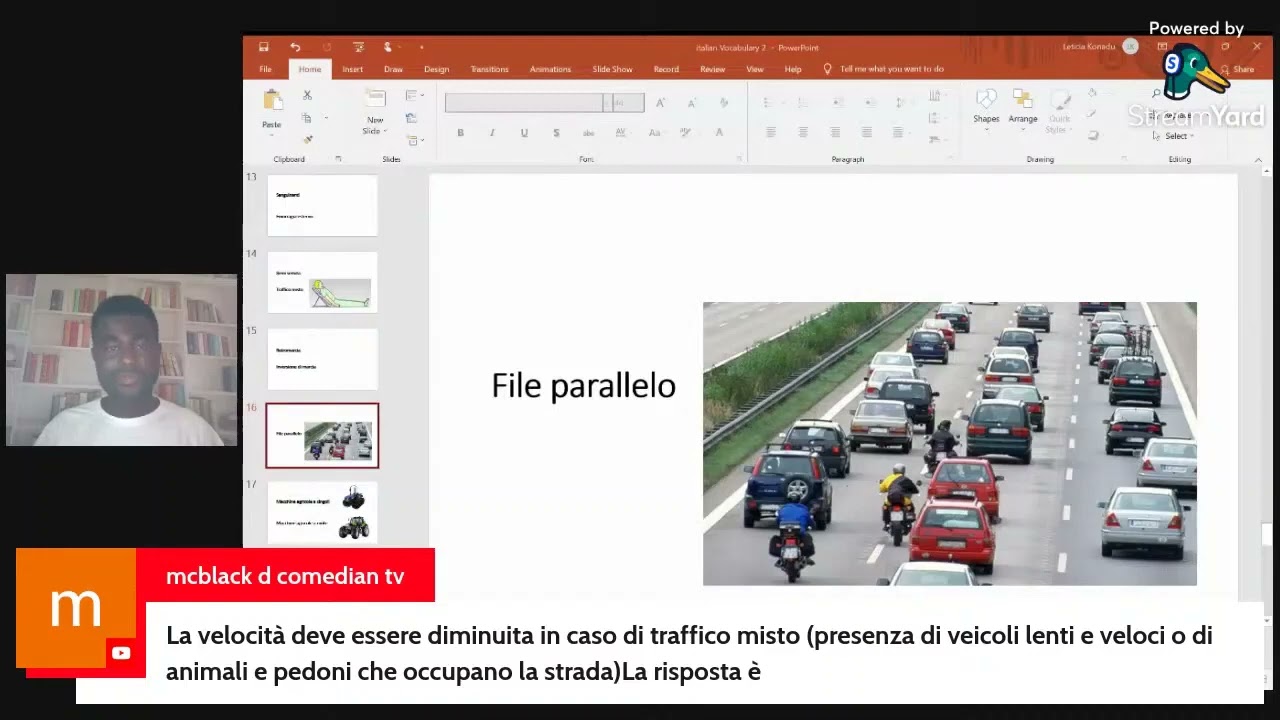Click the 'File parallelo' slide title text
The height and width of the screenshot is (720, 1280).
coord(583,386)
